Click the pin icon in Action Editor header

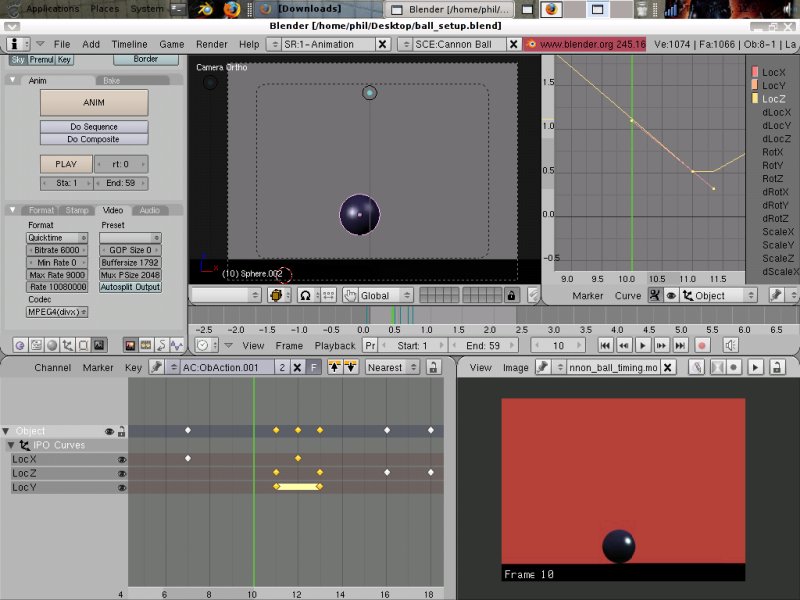pos(157,367)
